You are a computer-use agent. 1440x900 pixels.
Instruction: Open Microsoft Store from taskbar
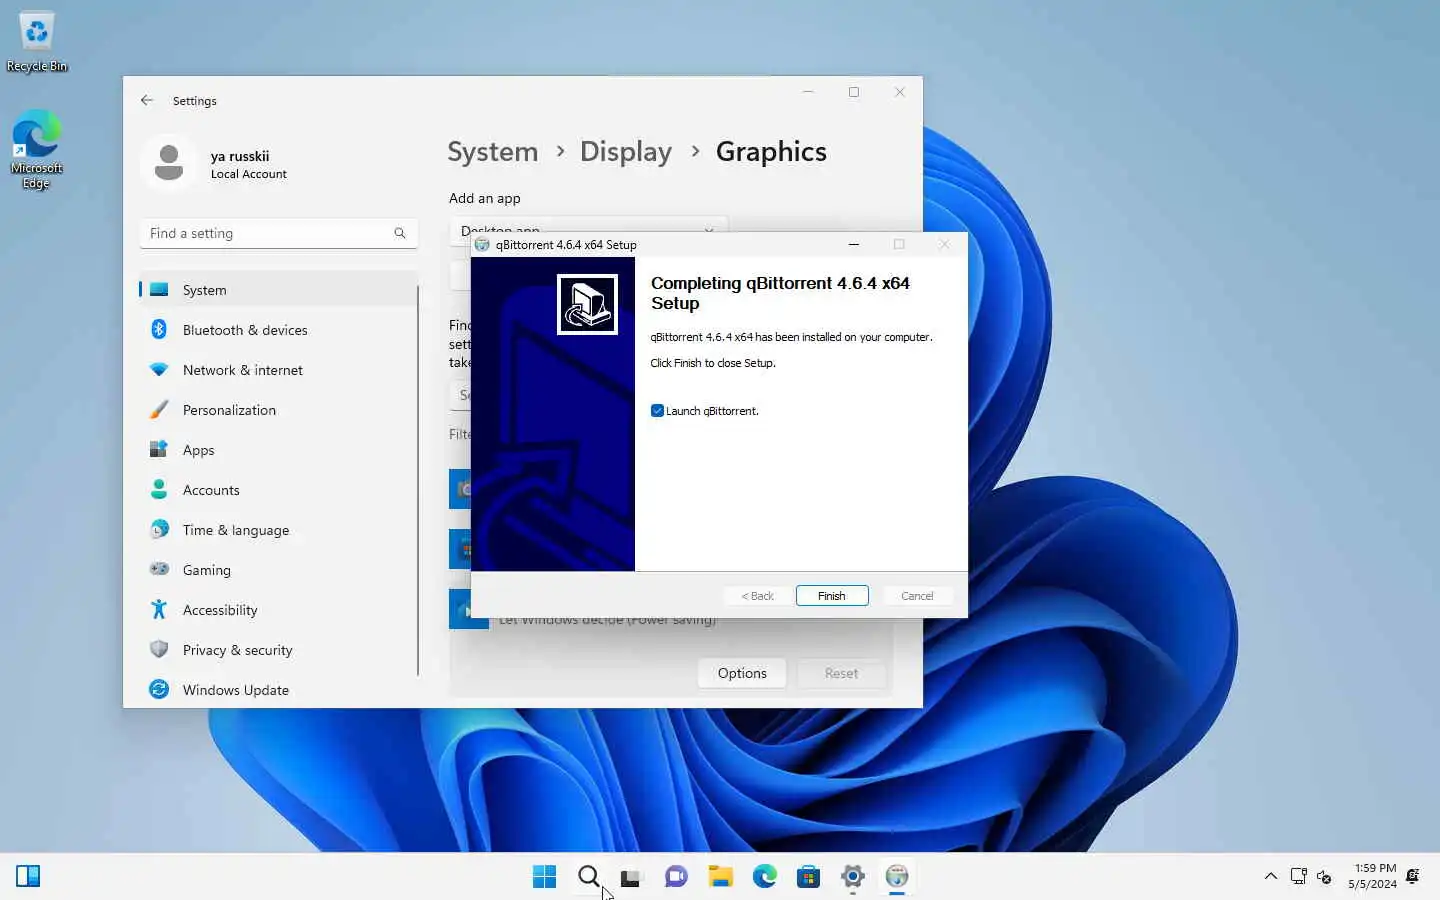point(808,877)
